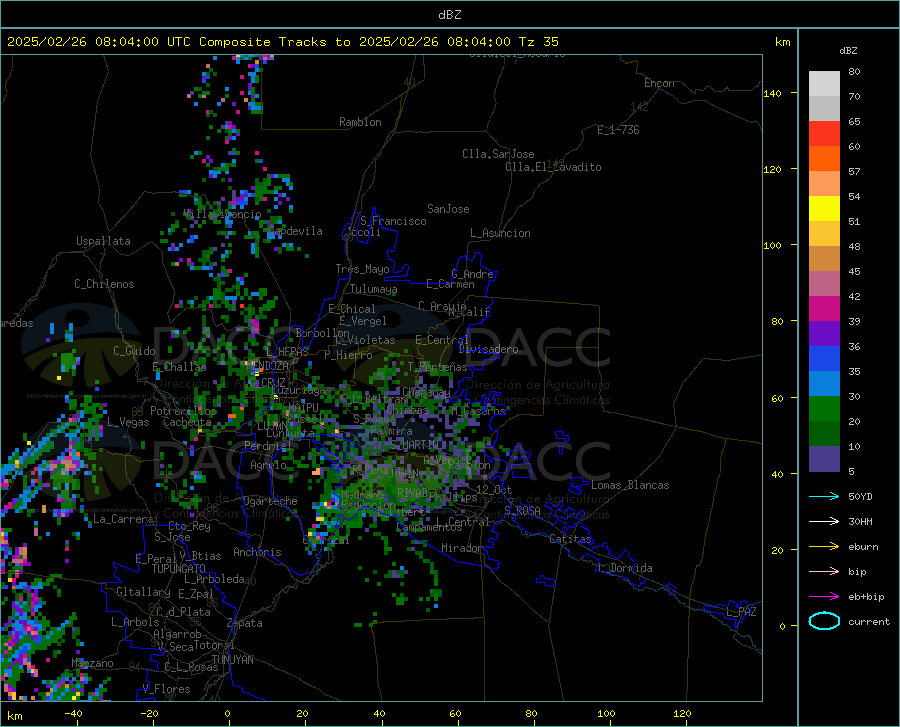This screenshot has height=727, width=900.
Task: Click the white 30HM arrow in the legend
Action: point(824,521)
